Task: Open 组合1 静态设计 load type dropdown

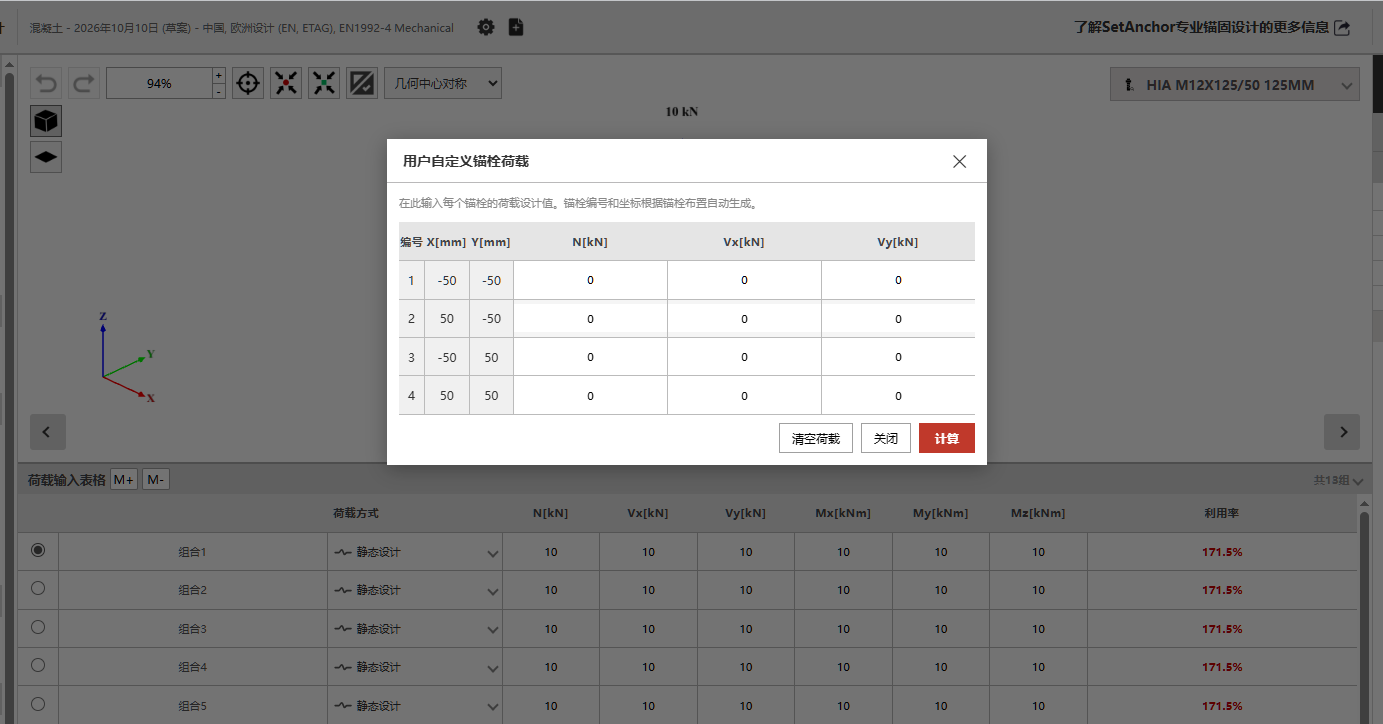Action: tap(415, 552)
